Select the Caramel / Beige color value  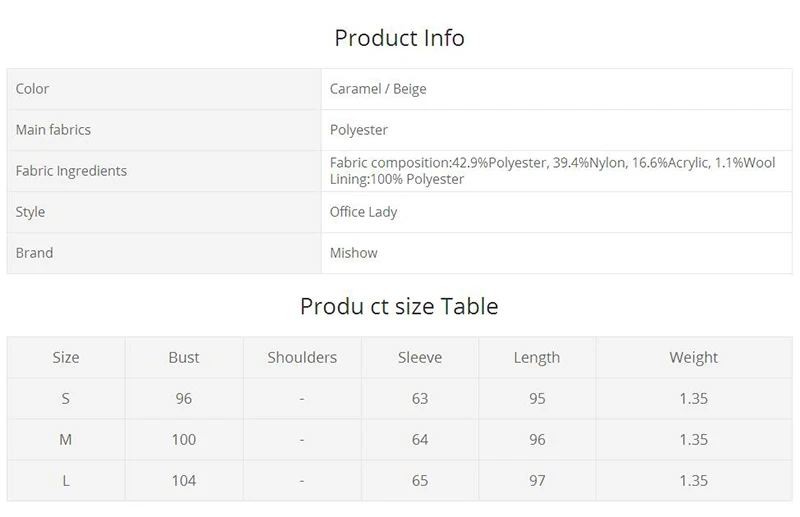378,89
